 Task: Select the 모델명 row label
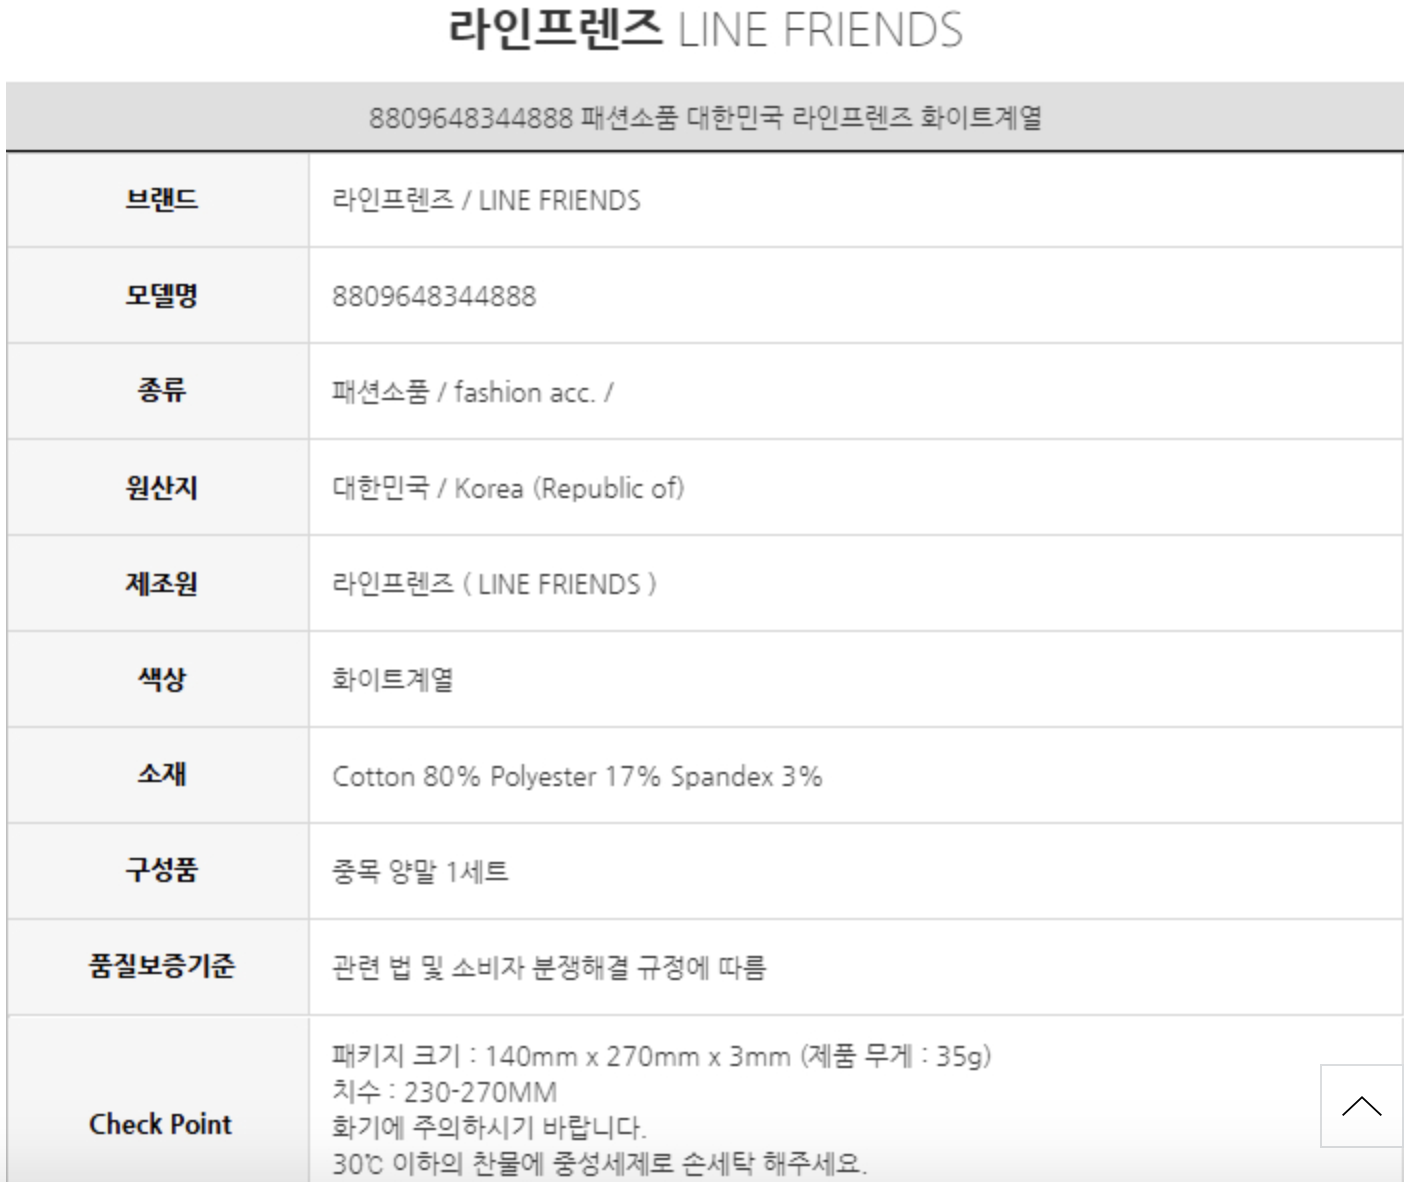point(161,296)
